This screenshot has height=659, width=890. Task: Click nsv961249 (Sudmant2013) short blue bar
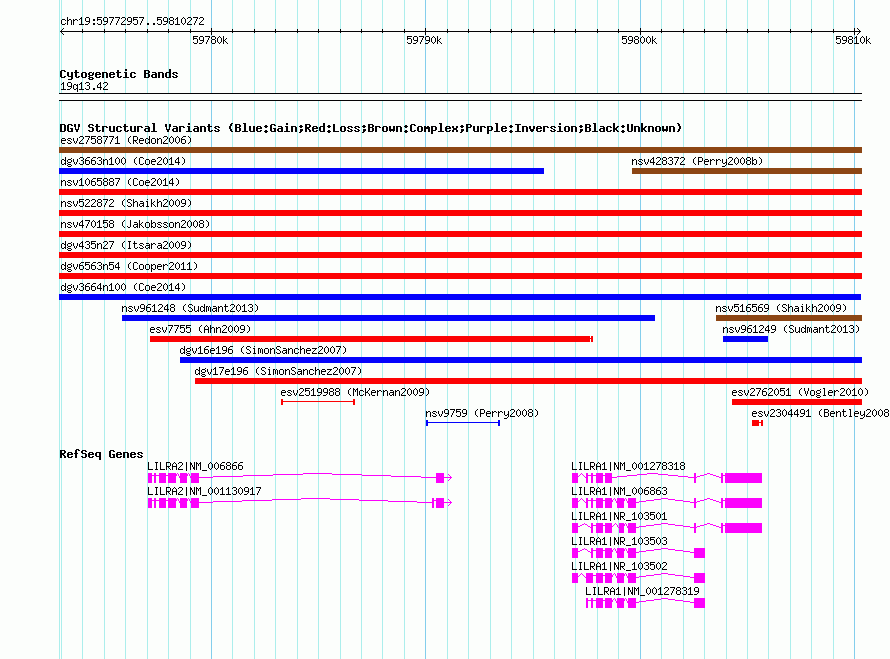[745, 339]
